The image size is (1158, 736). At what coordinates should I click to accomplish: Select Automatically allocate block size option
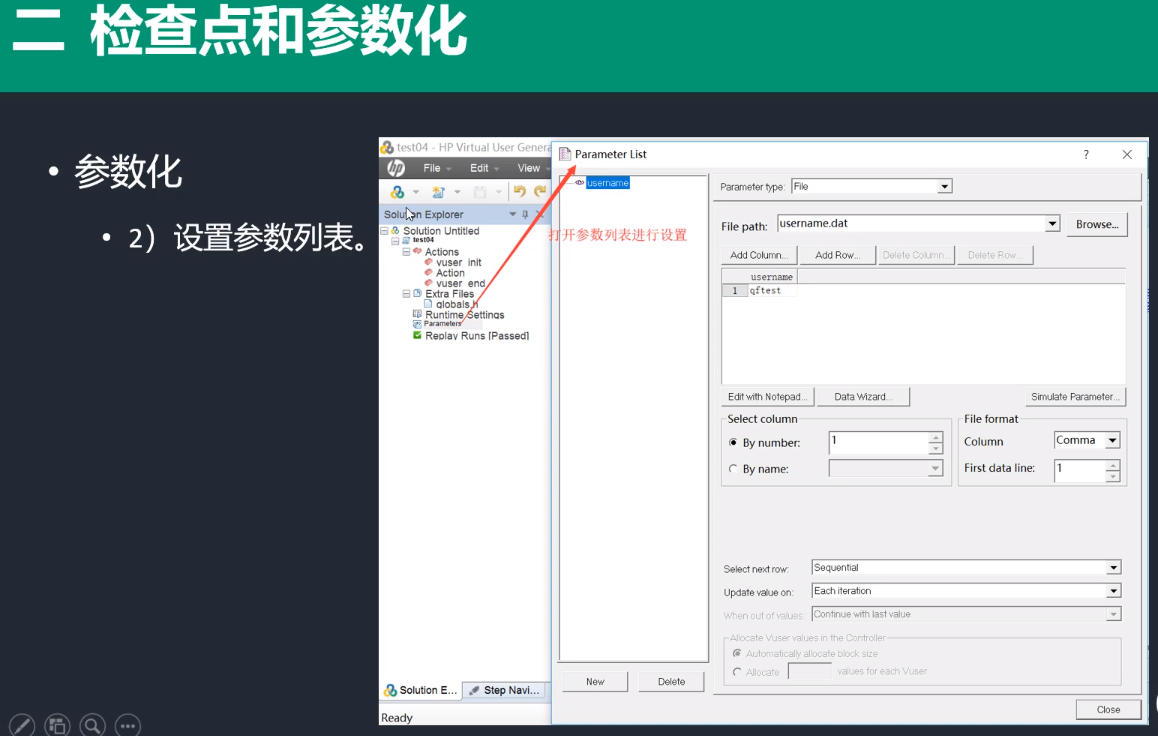pyautogui.click(x=737, y=653)
